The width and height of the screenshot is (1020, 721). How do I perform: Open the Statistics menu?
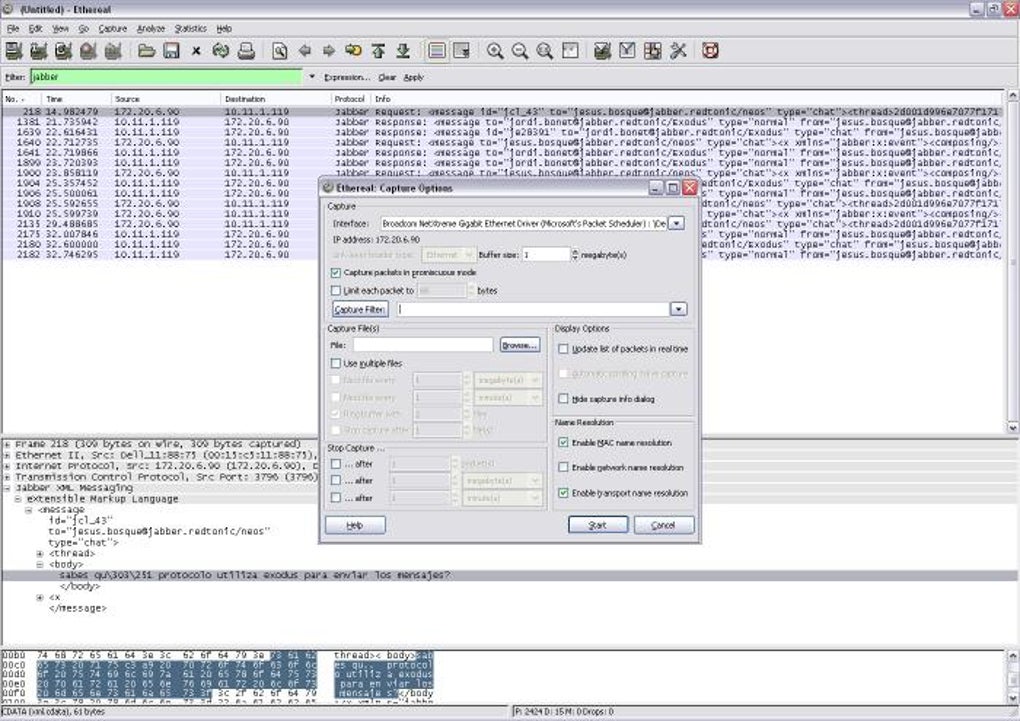[191, 29]
